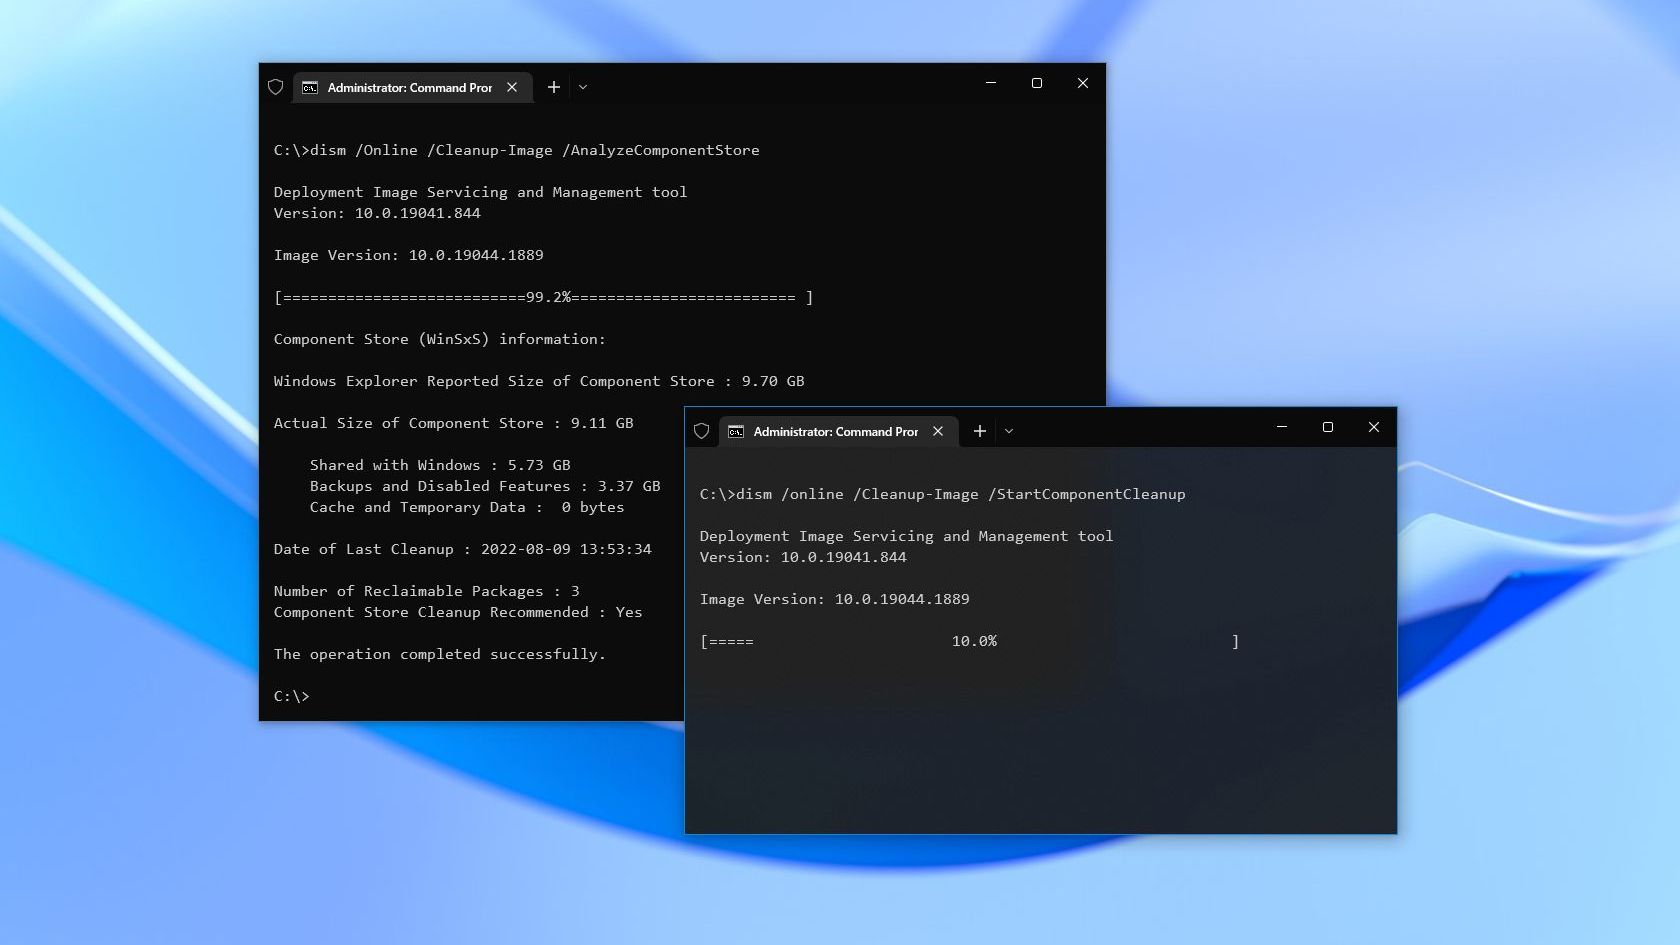Click the 'Number of Reclaimable Packages : 3' line
Image resolution: width=1680 pixels, height=945 pixels.
pos(427,591)
